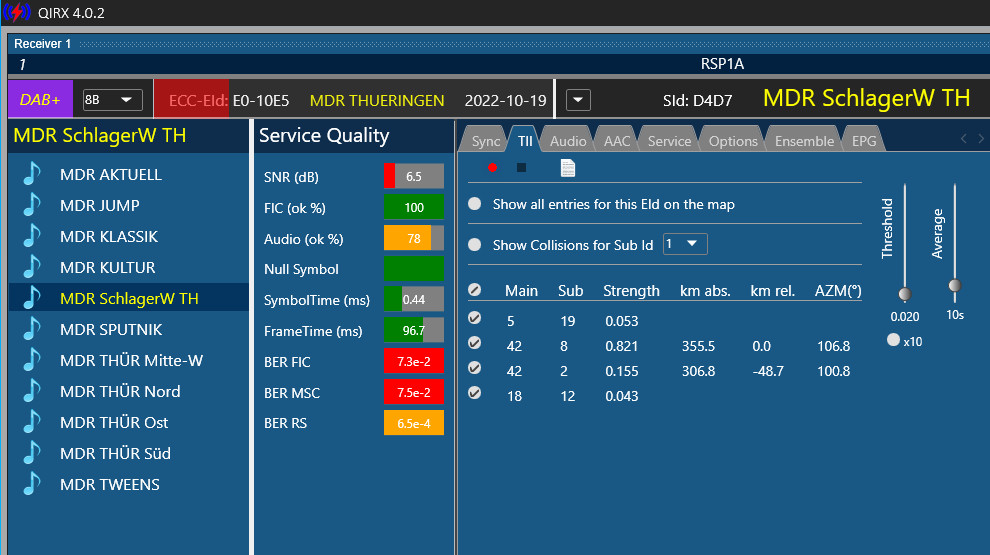Viewport: 990px width, 555px height.
Task: Select the MDR SPUTNIK service
Action: [111, 329]
